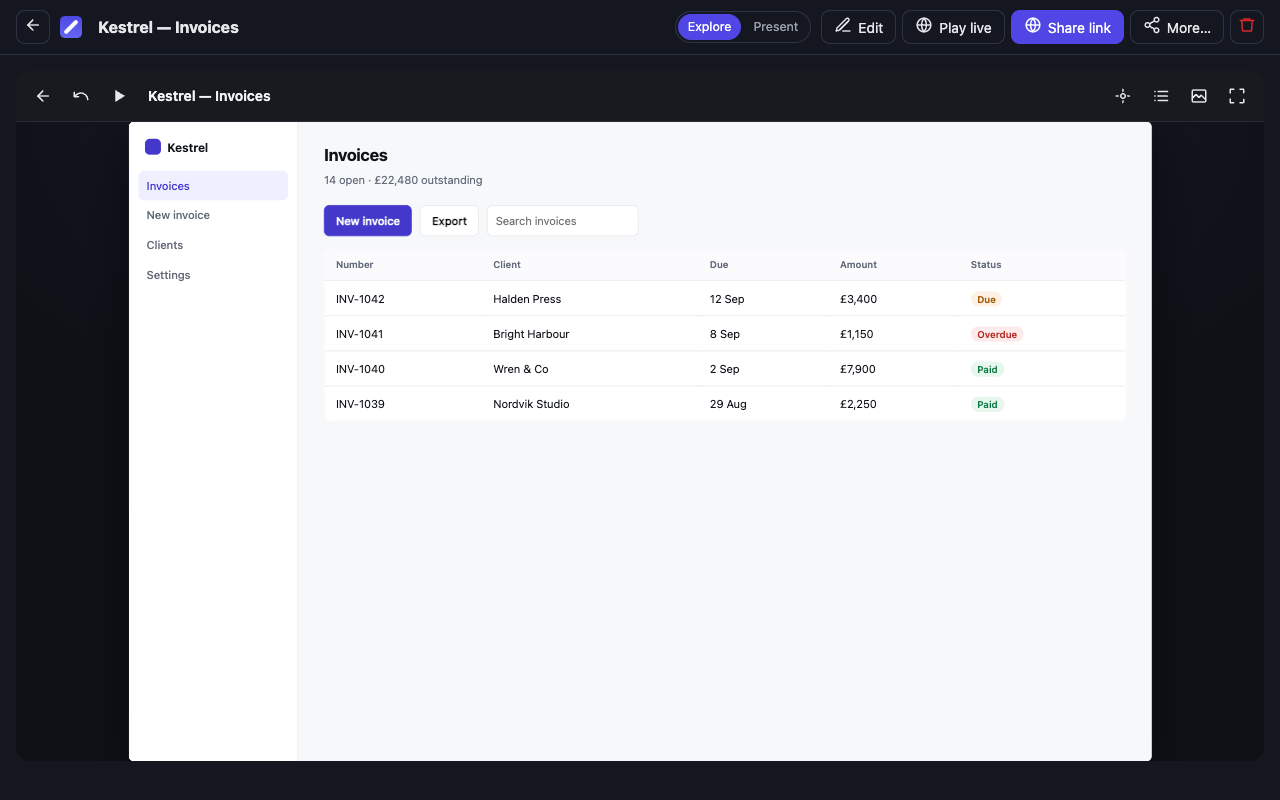
Task: Click the Status column header
Action: click(986, 265)
